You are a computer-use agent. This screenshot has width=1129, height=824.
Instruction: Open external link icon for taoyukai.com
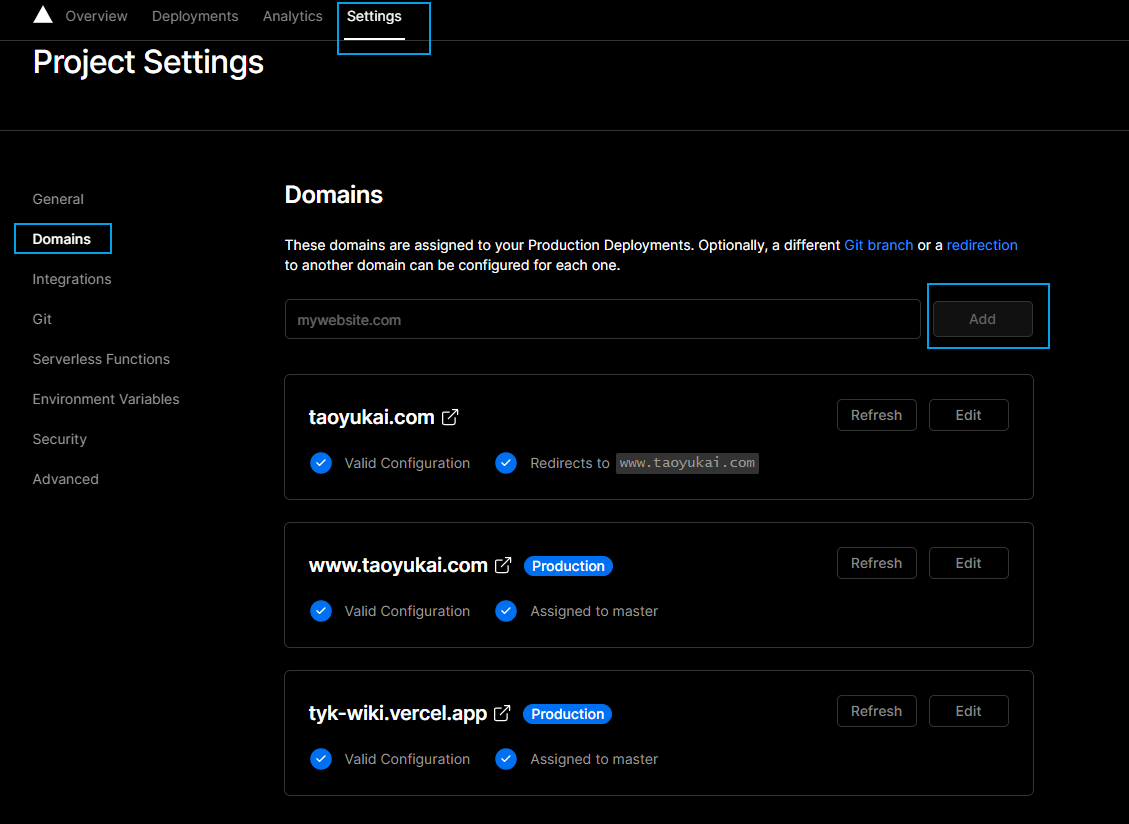pyautogui.click(x=450, y=417)
